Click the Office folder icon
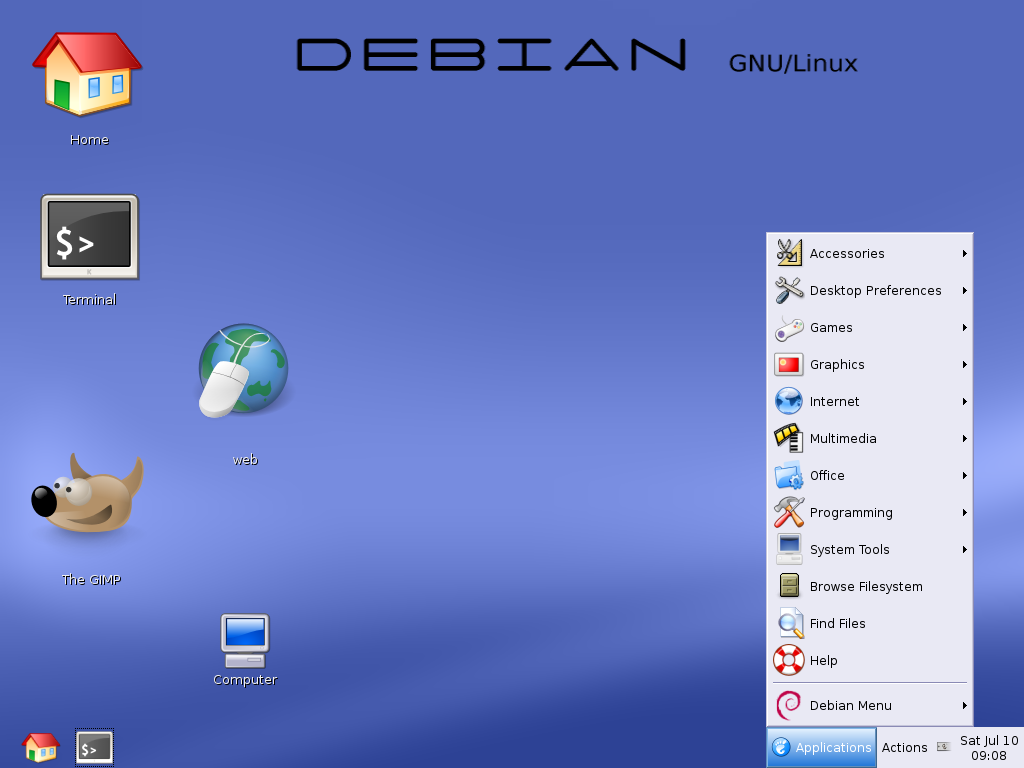The width and height of the screenshot is (1024, 768). (x=789, y=475)
